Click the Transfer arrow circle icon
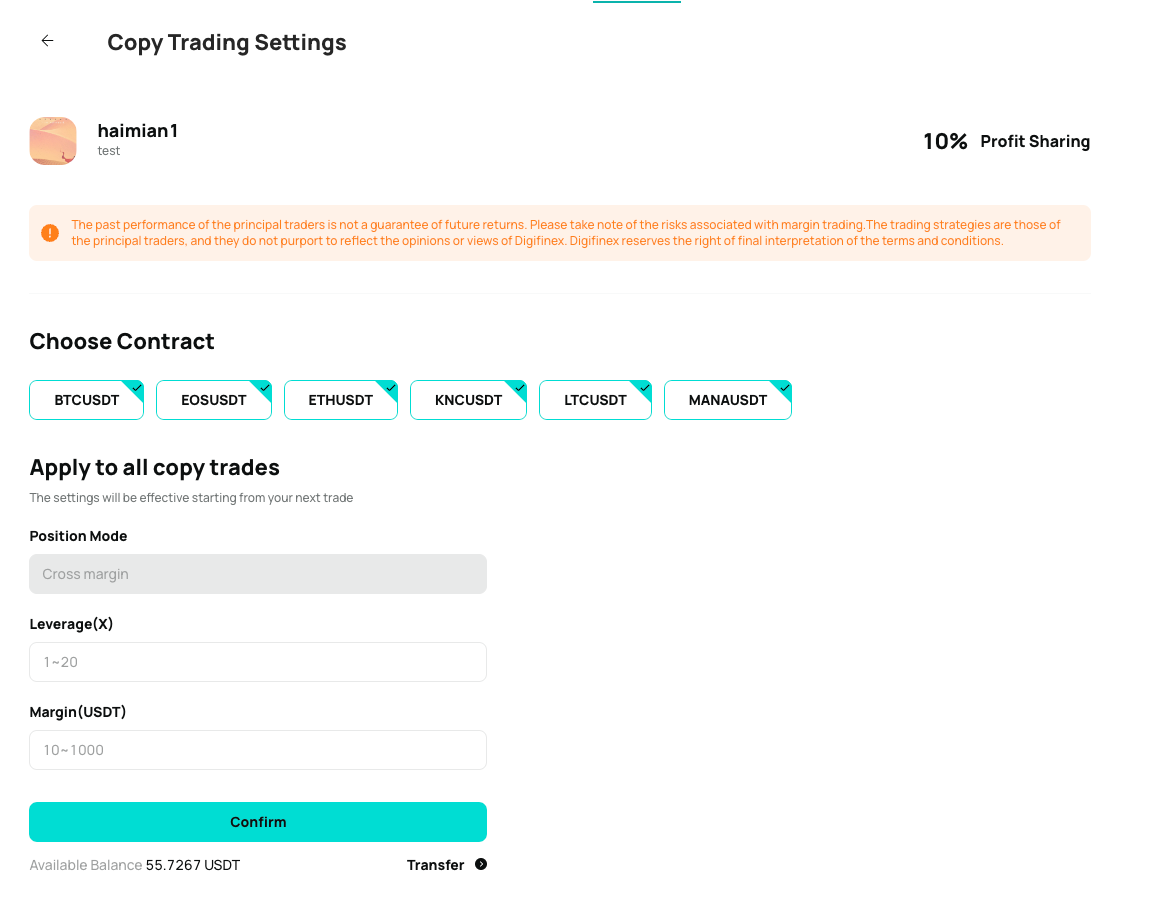Viewport: 1162px width, 911px height. 481,865
